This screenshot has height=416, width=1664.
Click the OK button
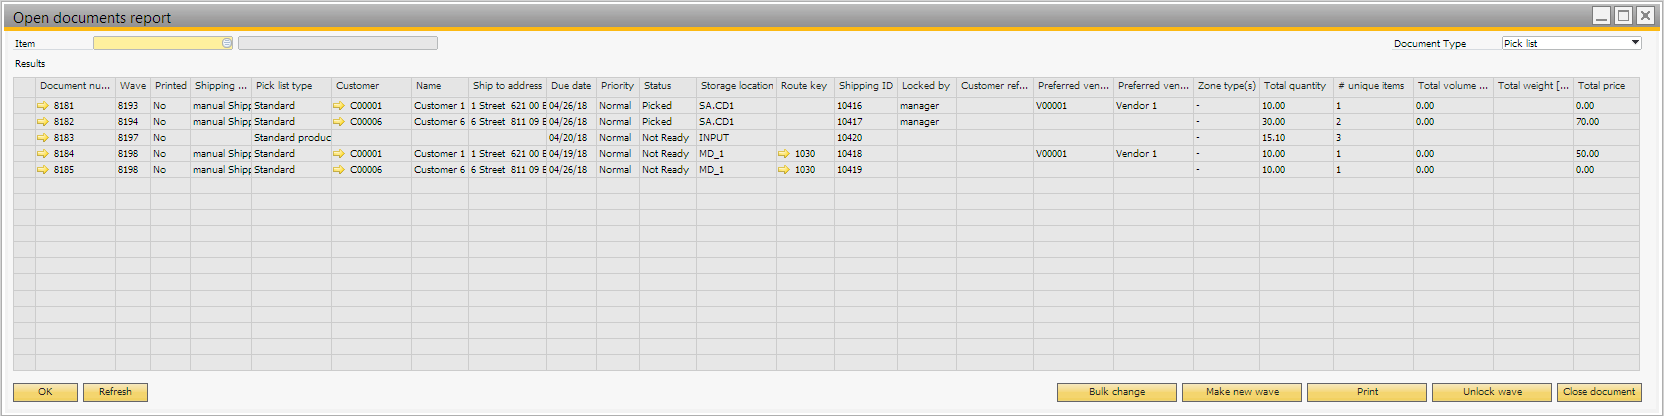pos(45,392)
